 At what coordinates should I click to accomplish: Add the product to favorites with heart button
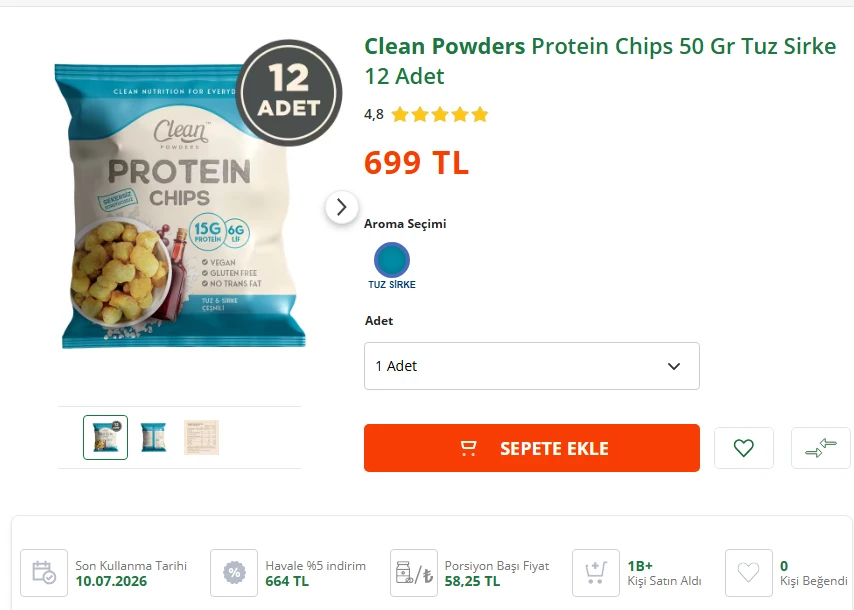point(744,448)
